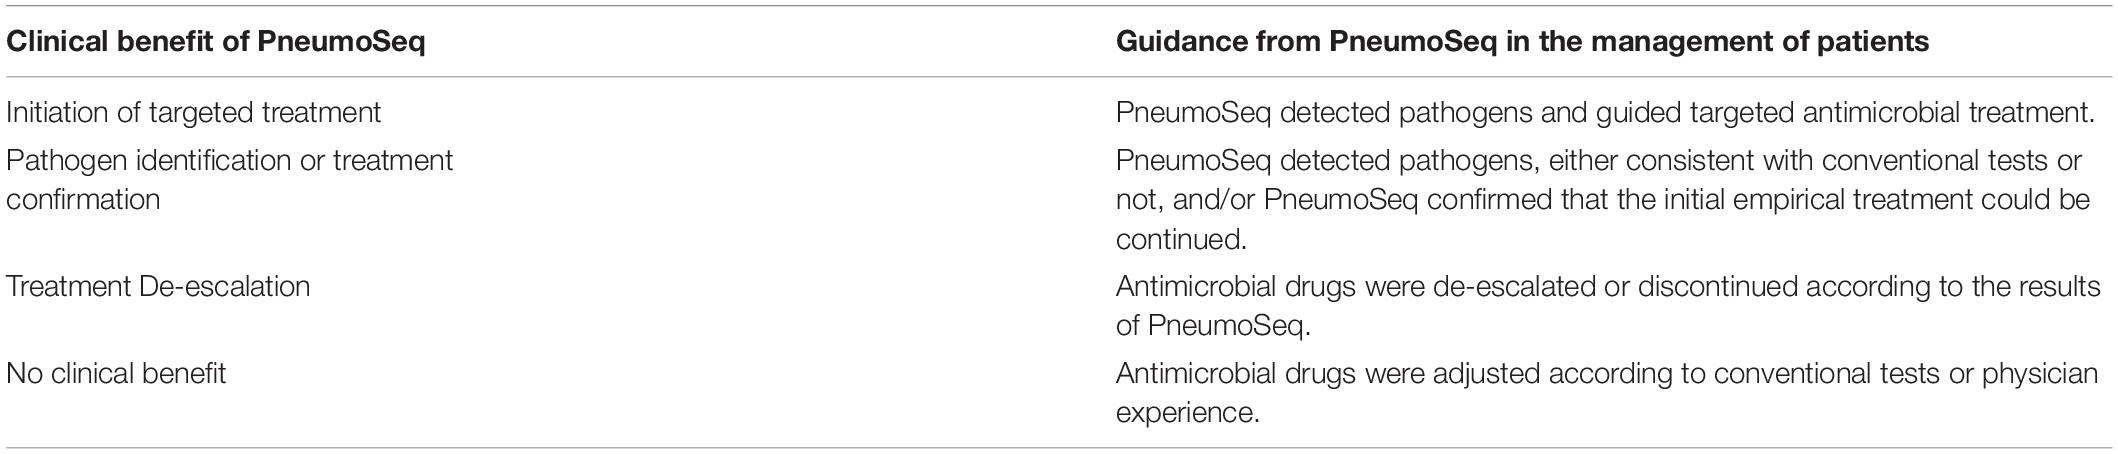Click the word 'experience.' in last row
The height and width of the screenshot is (454, 2118).
(x=1187, y=413)
